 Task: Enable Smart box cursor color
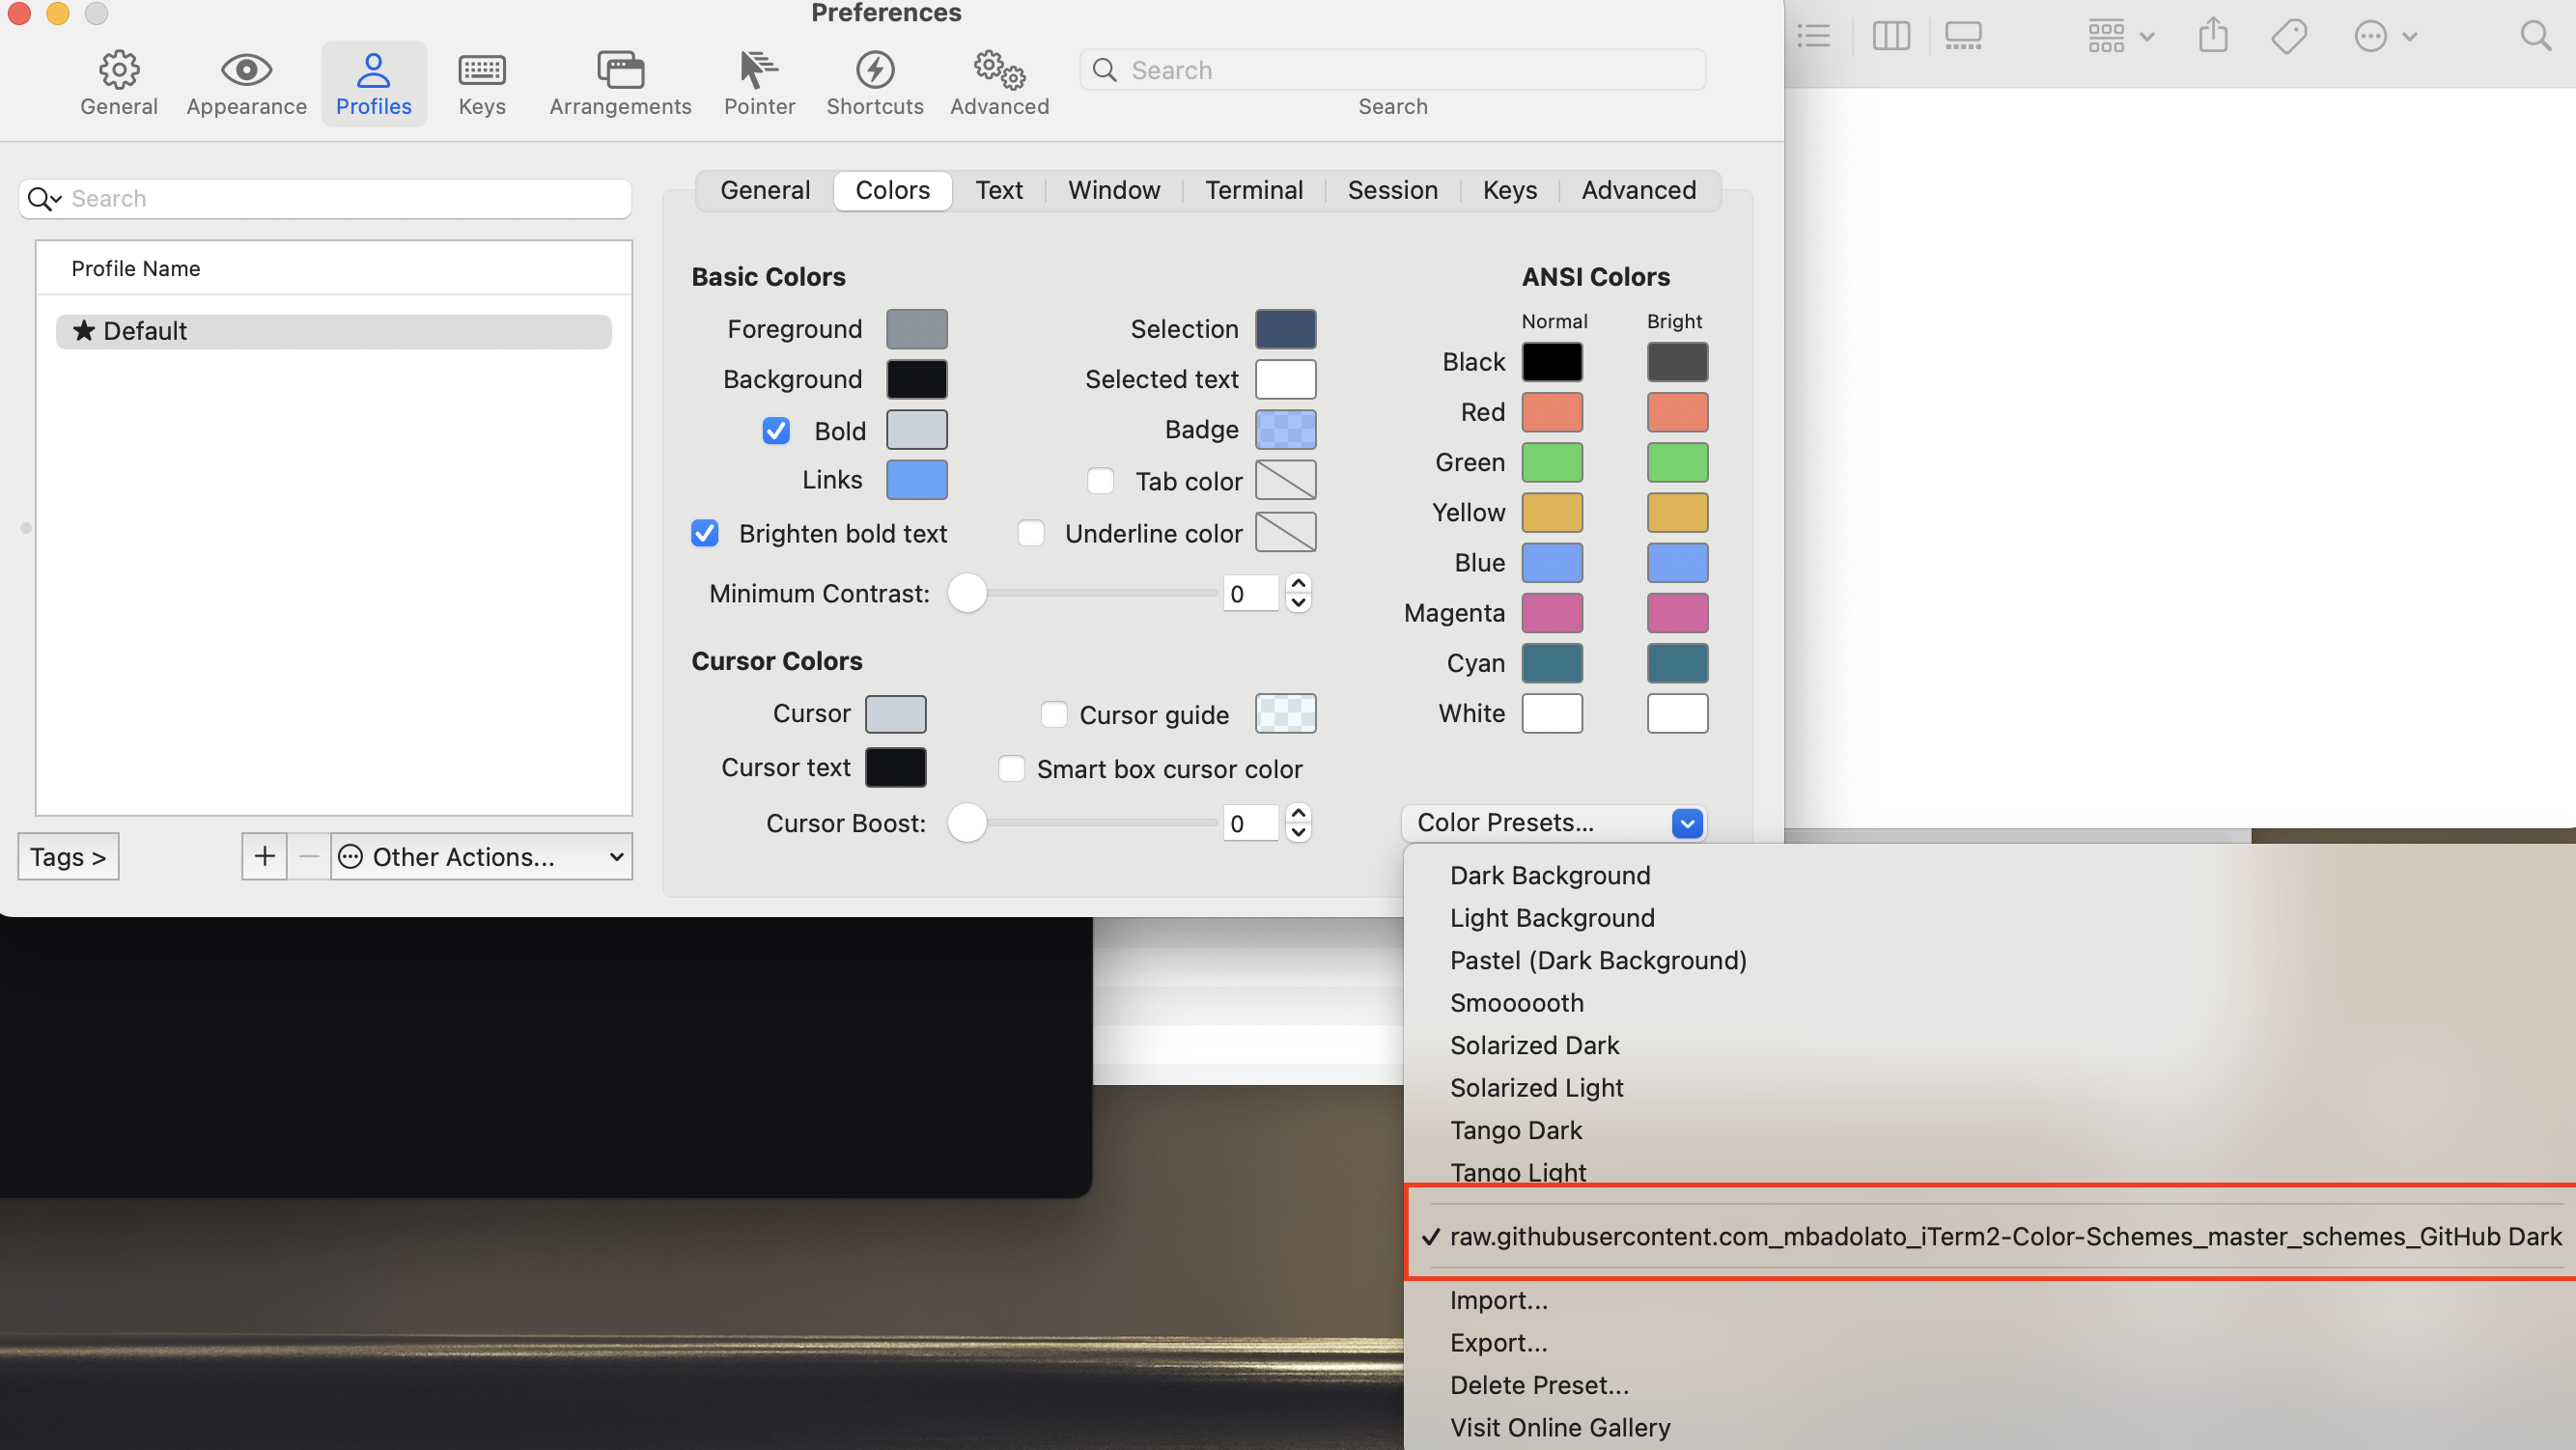[1011, 768]
